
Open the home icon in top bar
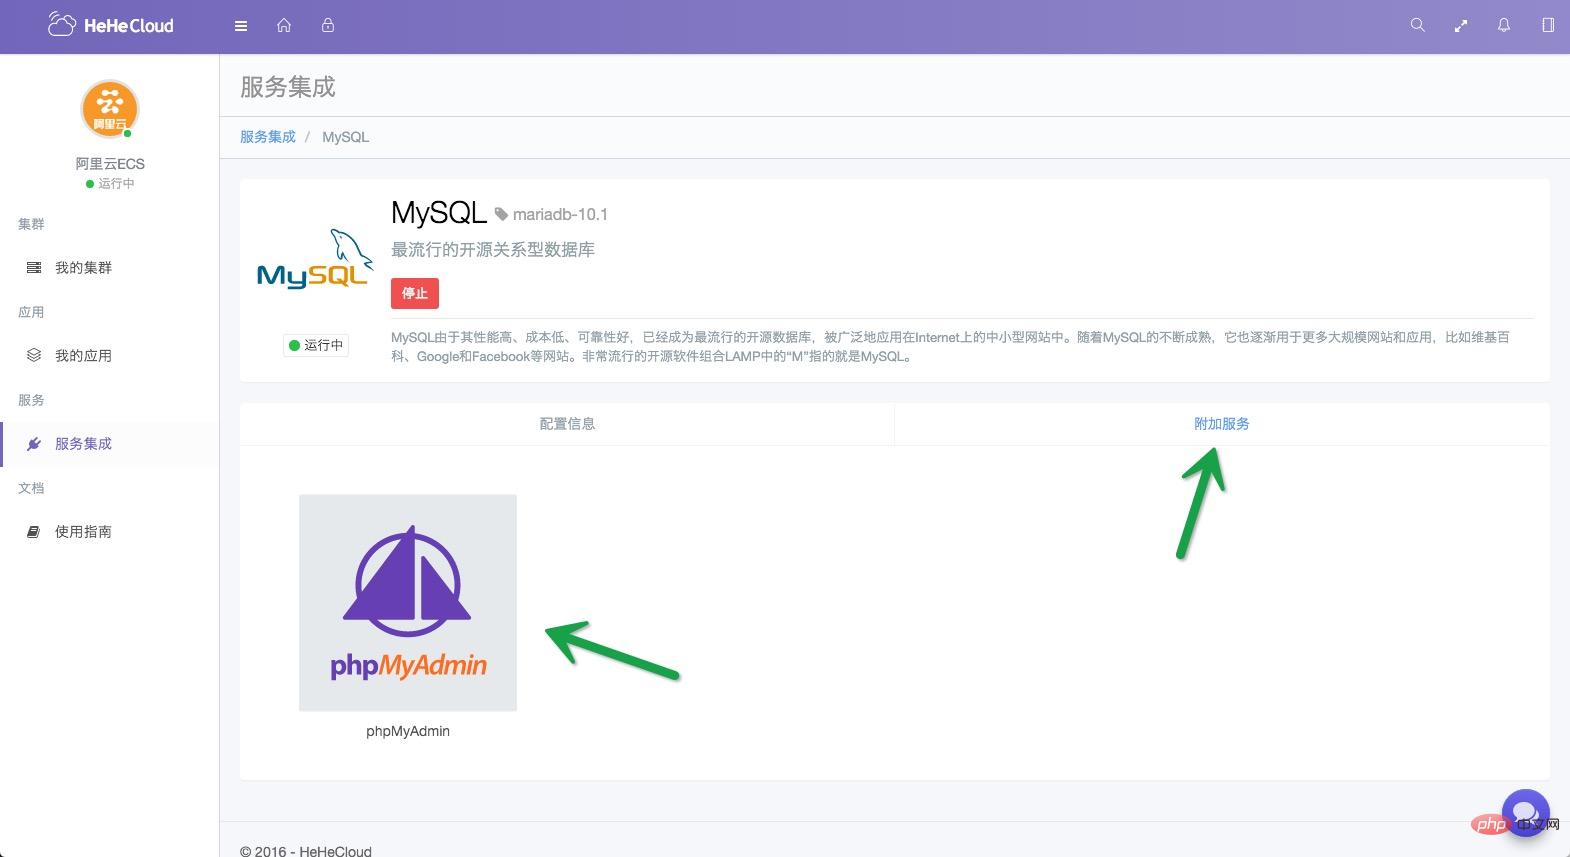284,26
